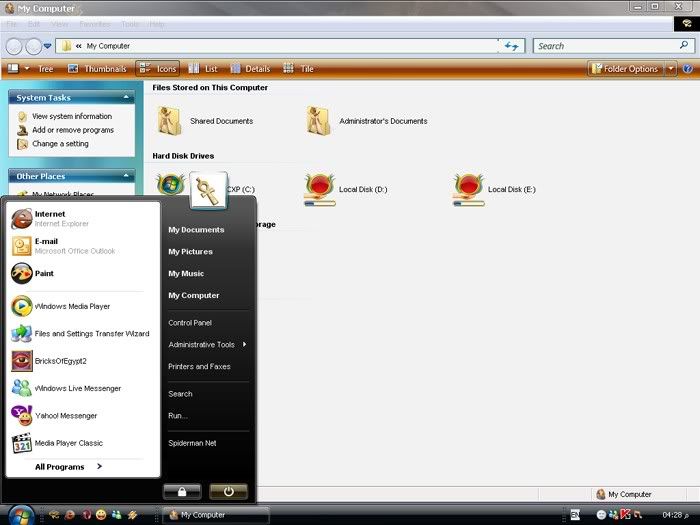Click inside the Search input field
Viewport: 700px width, 525px height.
coord(606,46)
